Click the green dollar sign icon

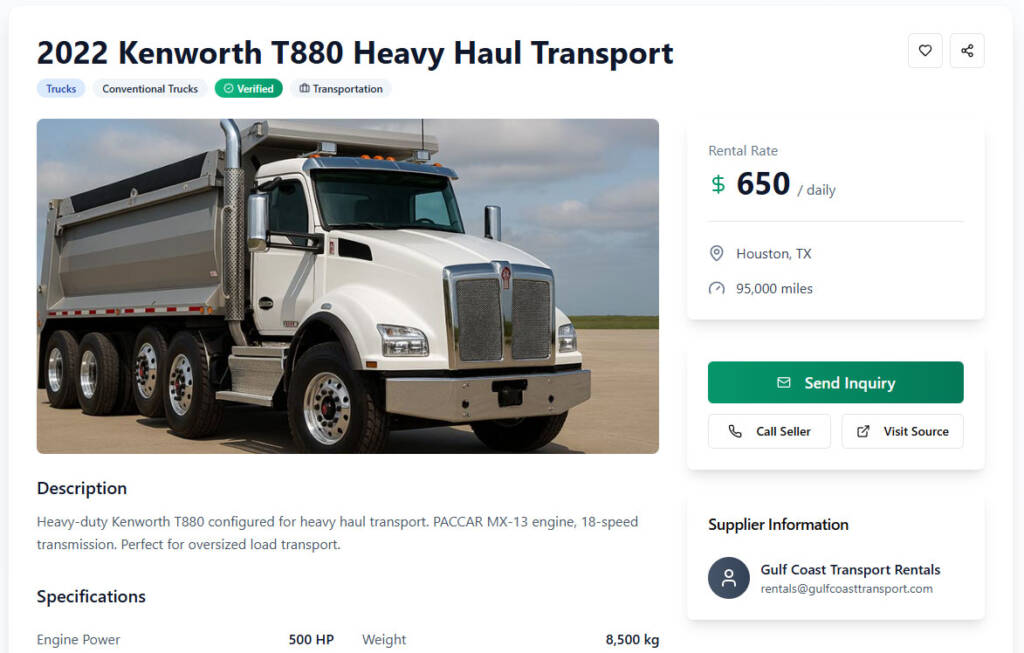coord(718,184)
